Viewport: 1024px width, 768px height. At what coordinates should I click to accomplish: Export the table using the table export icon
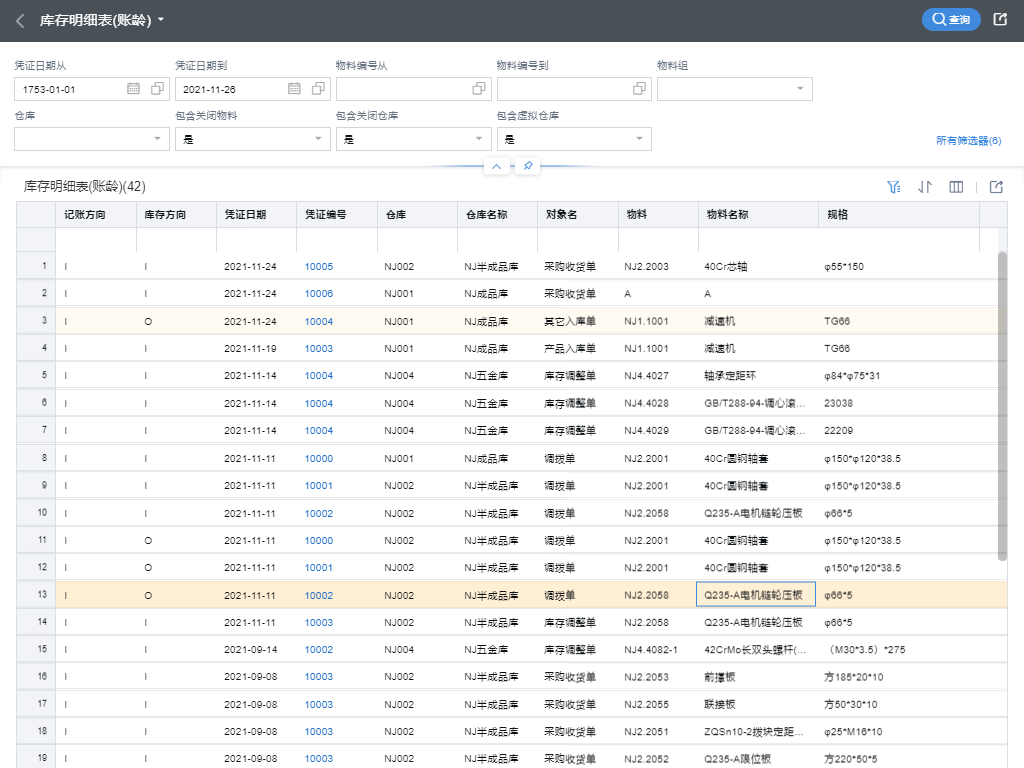click(996, 187)
